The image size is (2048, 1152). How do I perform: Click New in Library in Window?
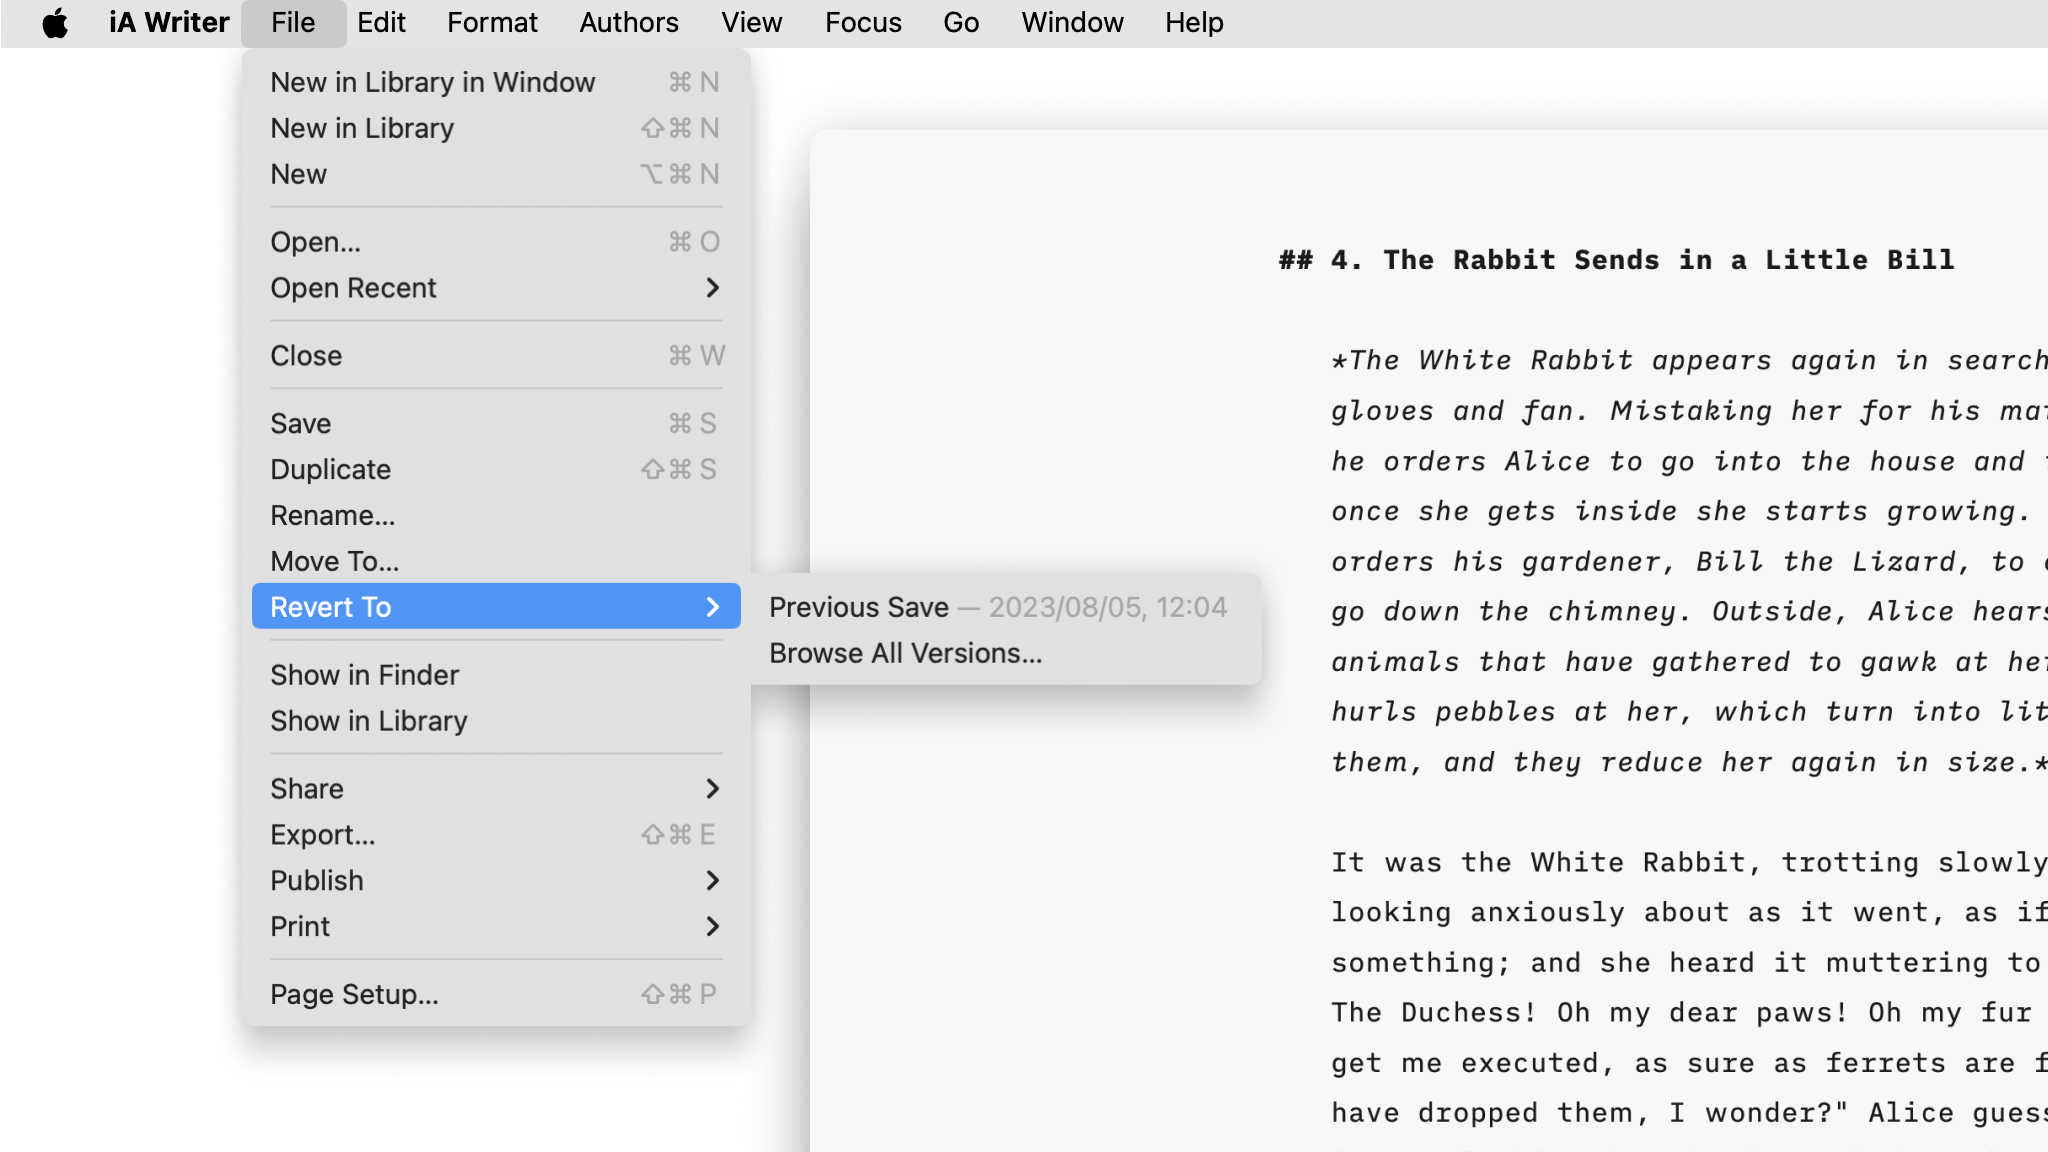click(432, 82)
